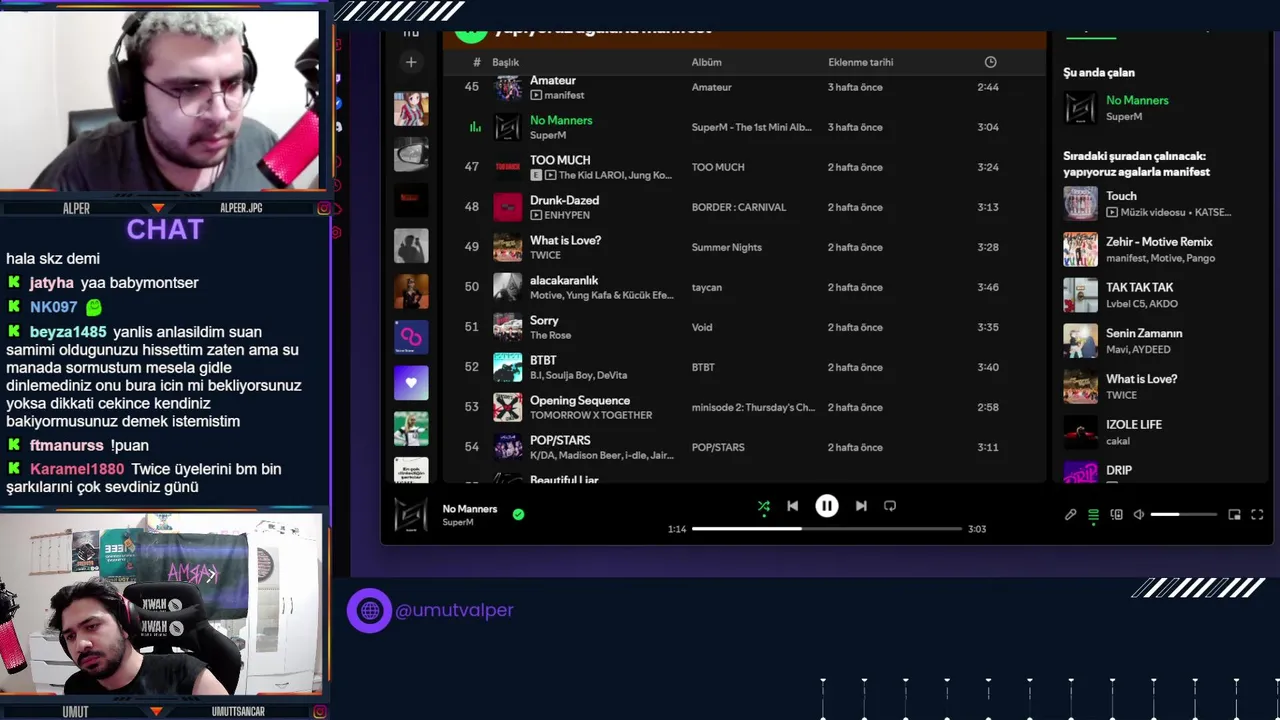Screen dimensions: 1280x720
Task: Mute the volume speaker icon
Action: click(1139, 515)
